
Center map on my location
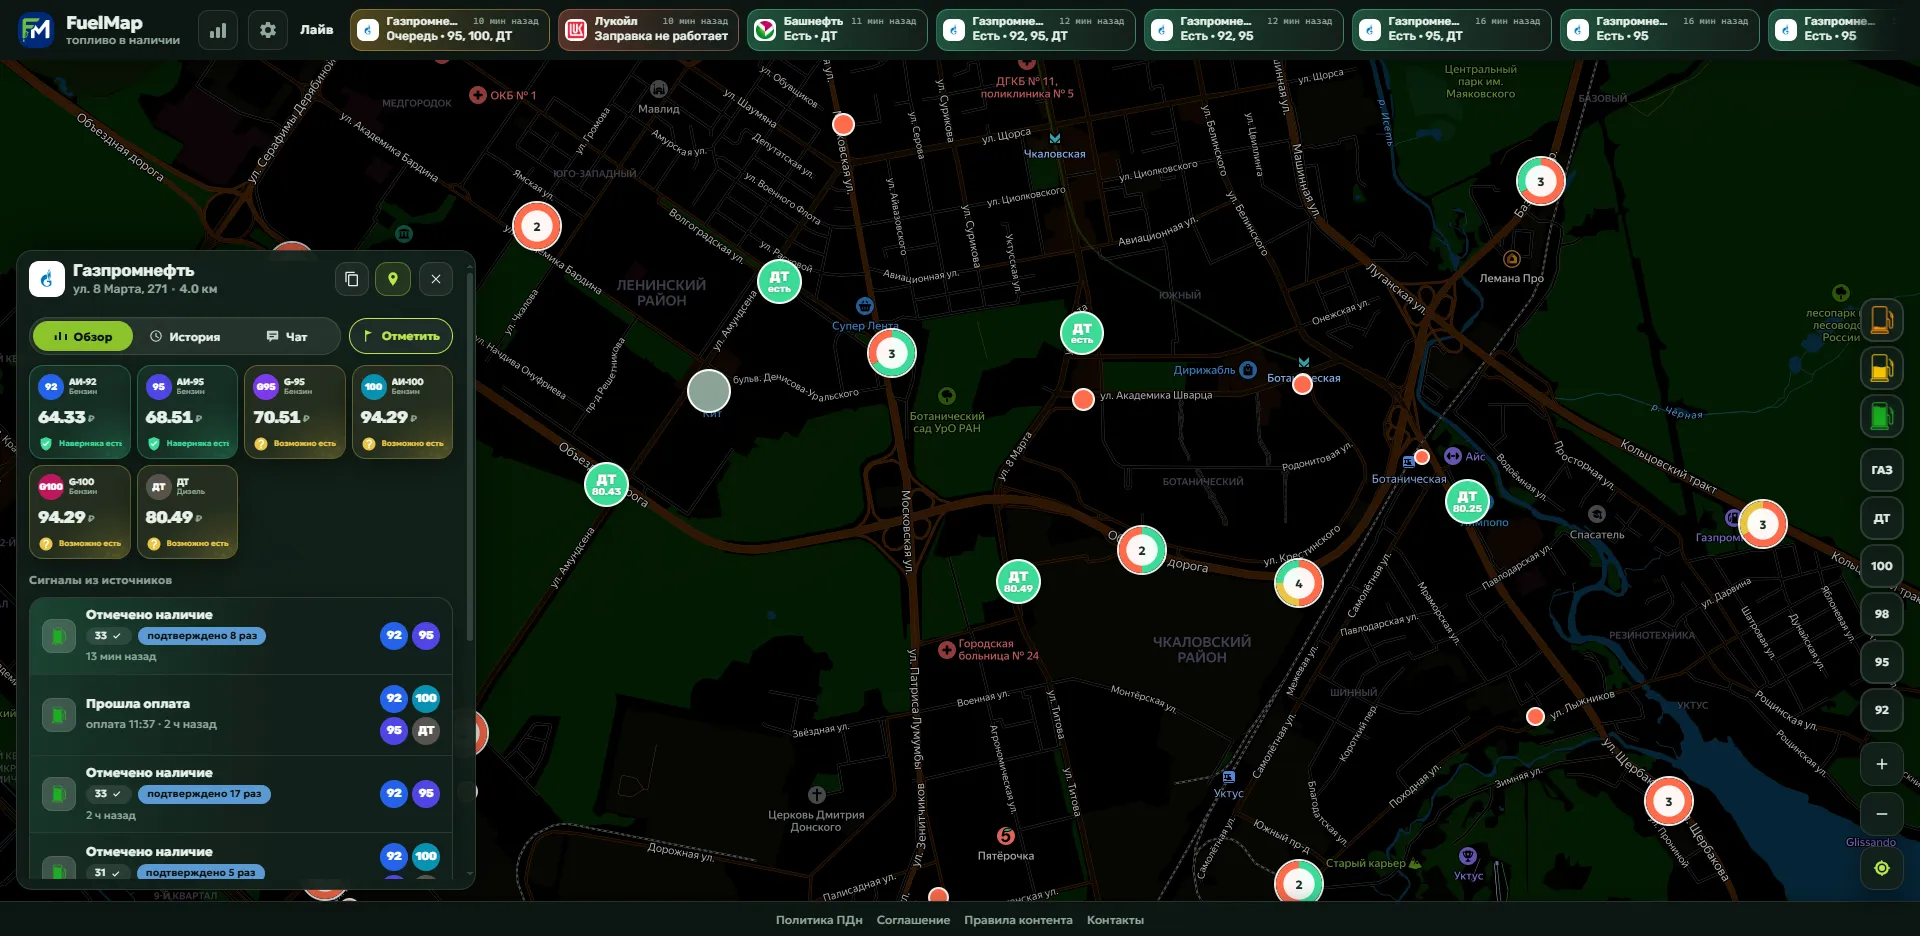(1882, 868)
